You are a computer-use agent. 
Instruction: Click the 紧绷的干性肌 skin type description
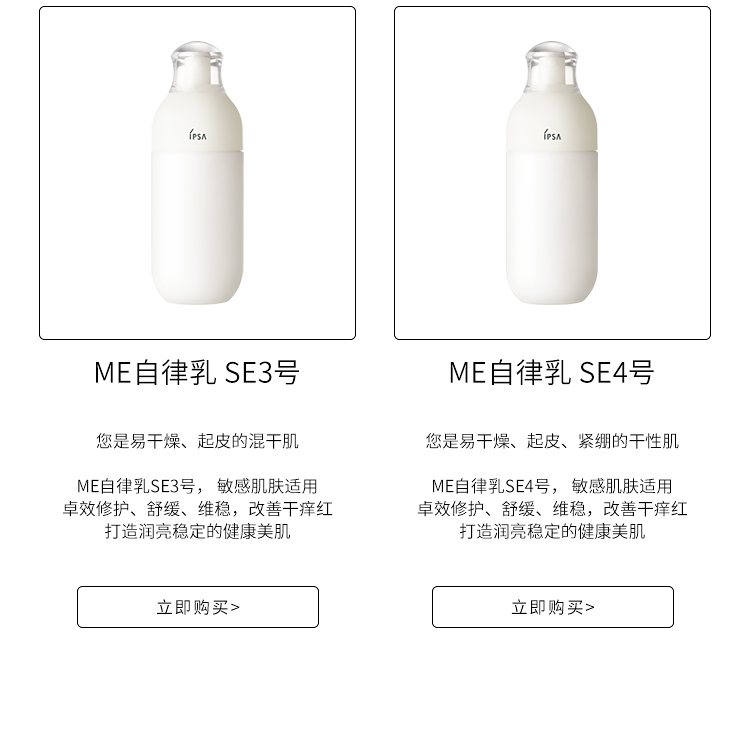[x=552, y=441]
